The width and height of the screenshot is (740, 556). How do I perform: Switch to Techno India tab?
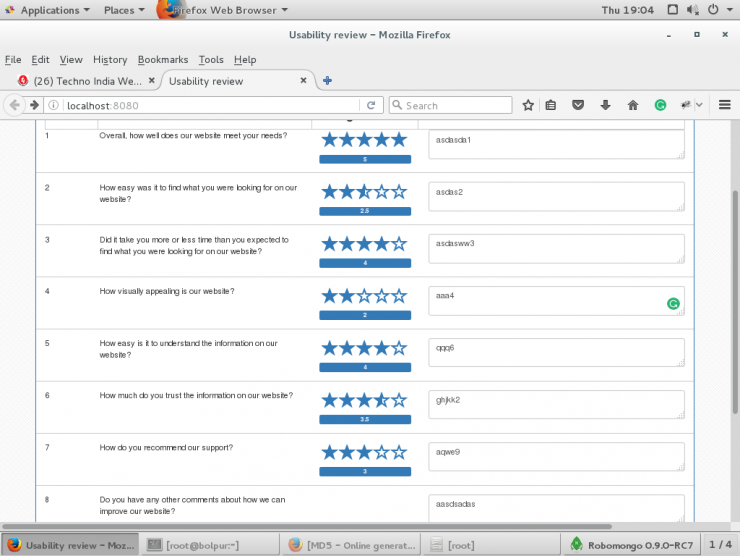tap(86, 81)
